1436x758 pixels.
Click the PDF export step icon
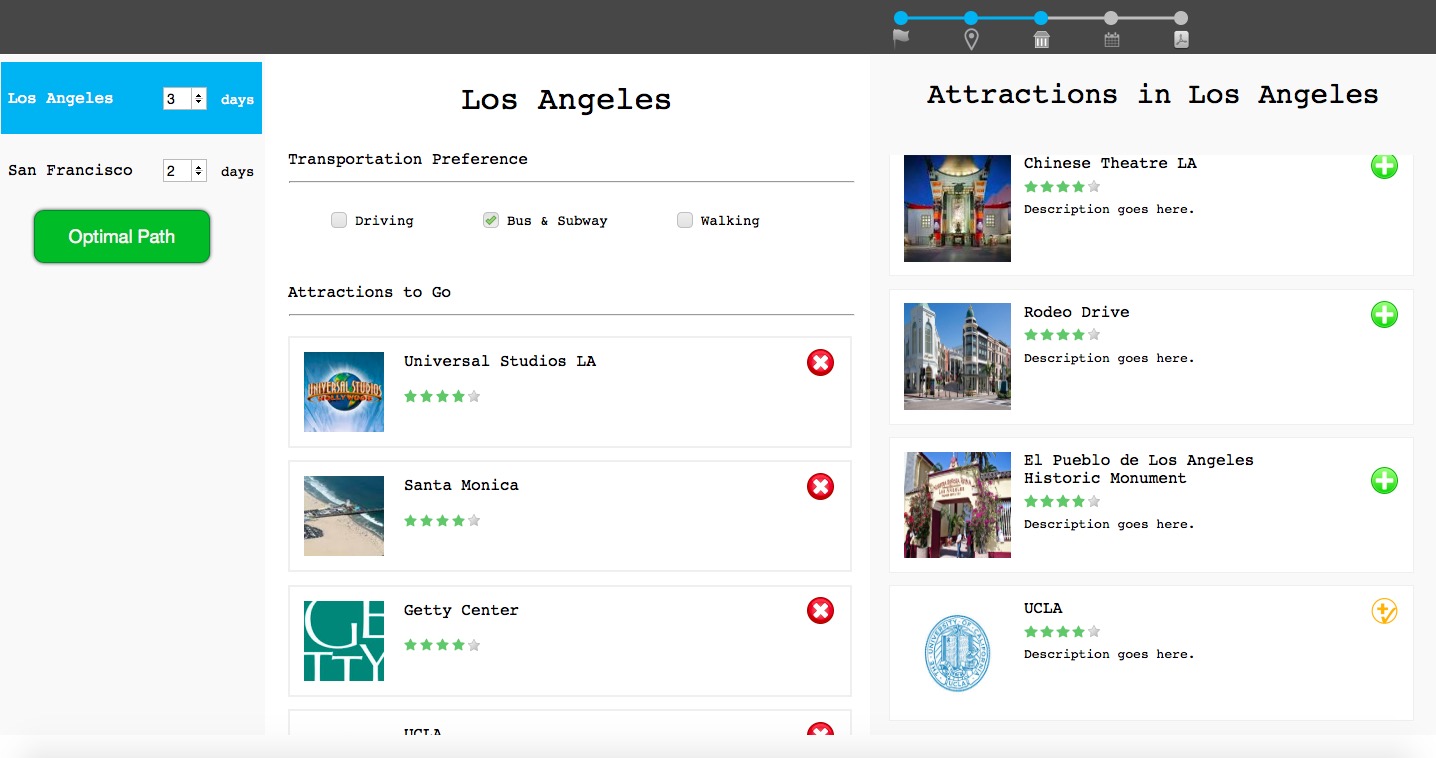[1181, 40]
